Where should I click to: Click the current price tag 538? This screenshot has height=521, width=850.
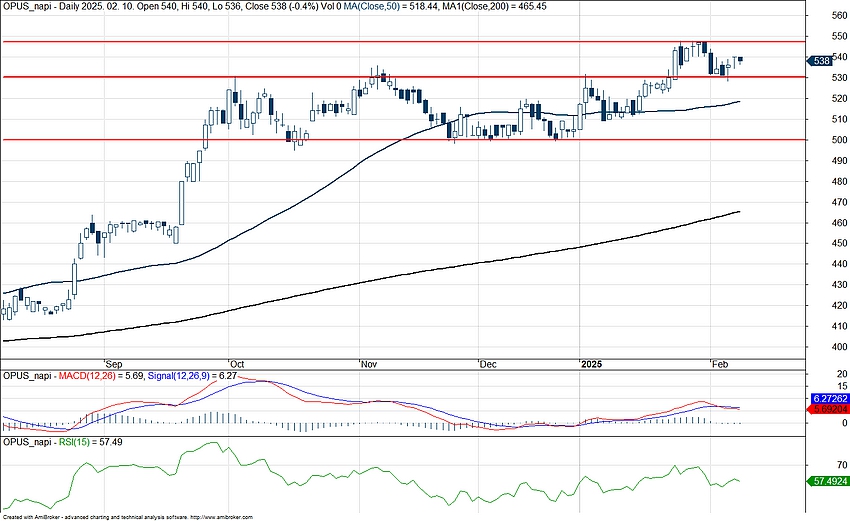(x=822, y=61)
